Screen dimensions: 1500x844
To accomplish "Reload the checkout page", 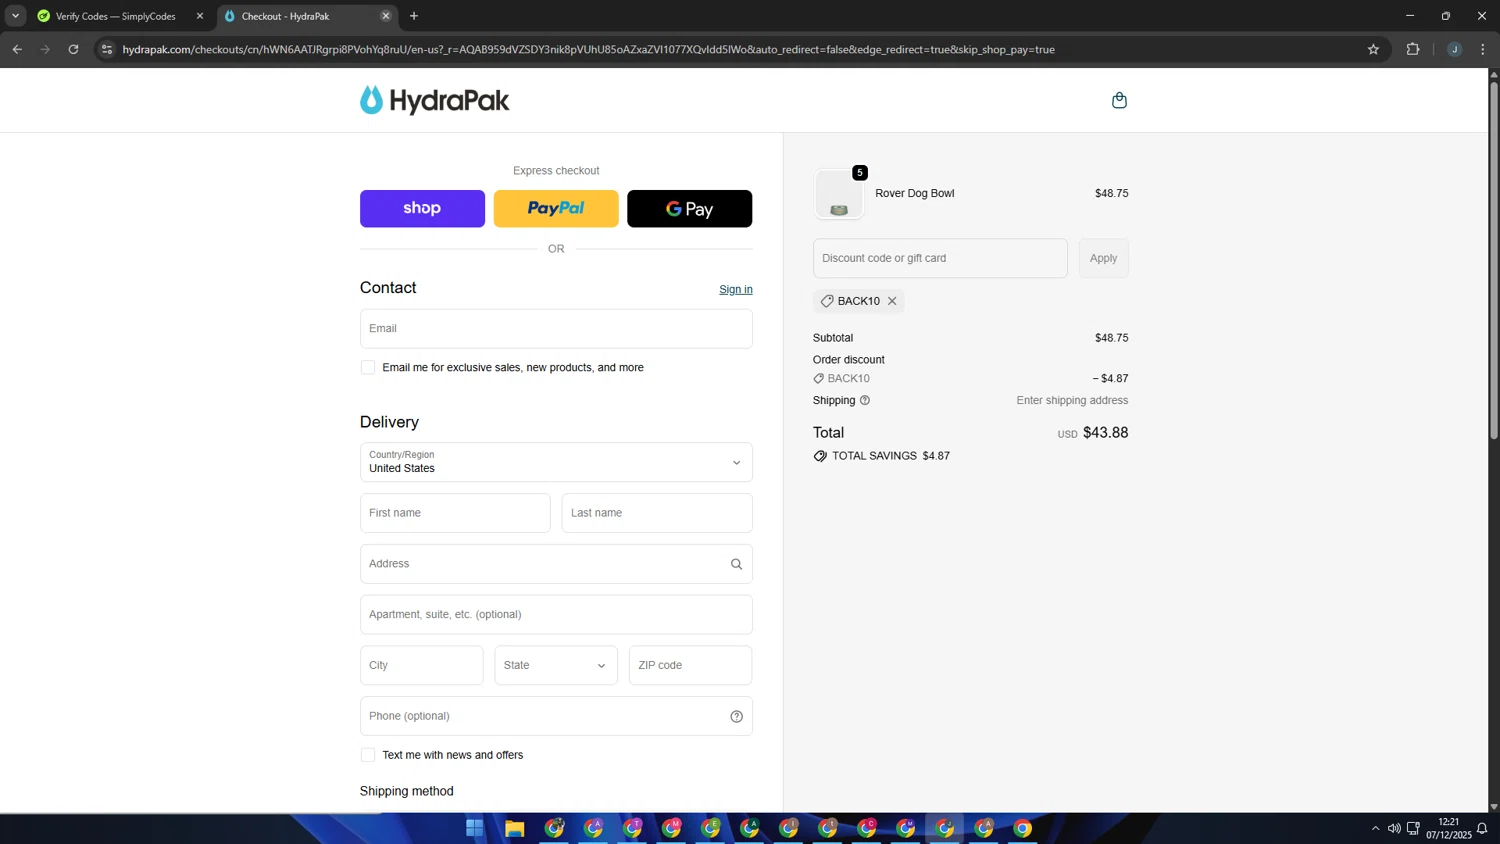I will [x=73, y=49].
